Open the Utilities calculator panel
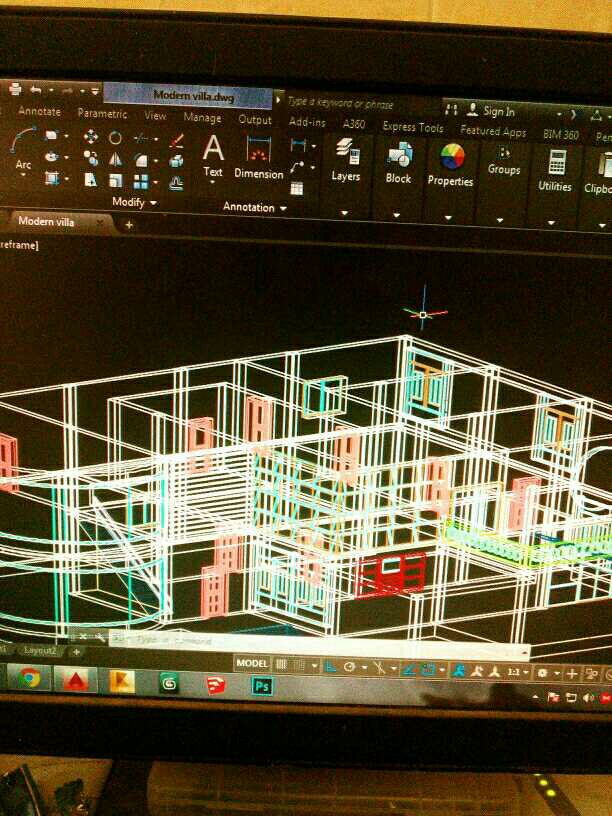The width and height of the screenshot is (612, 816). tap(555, 170)
